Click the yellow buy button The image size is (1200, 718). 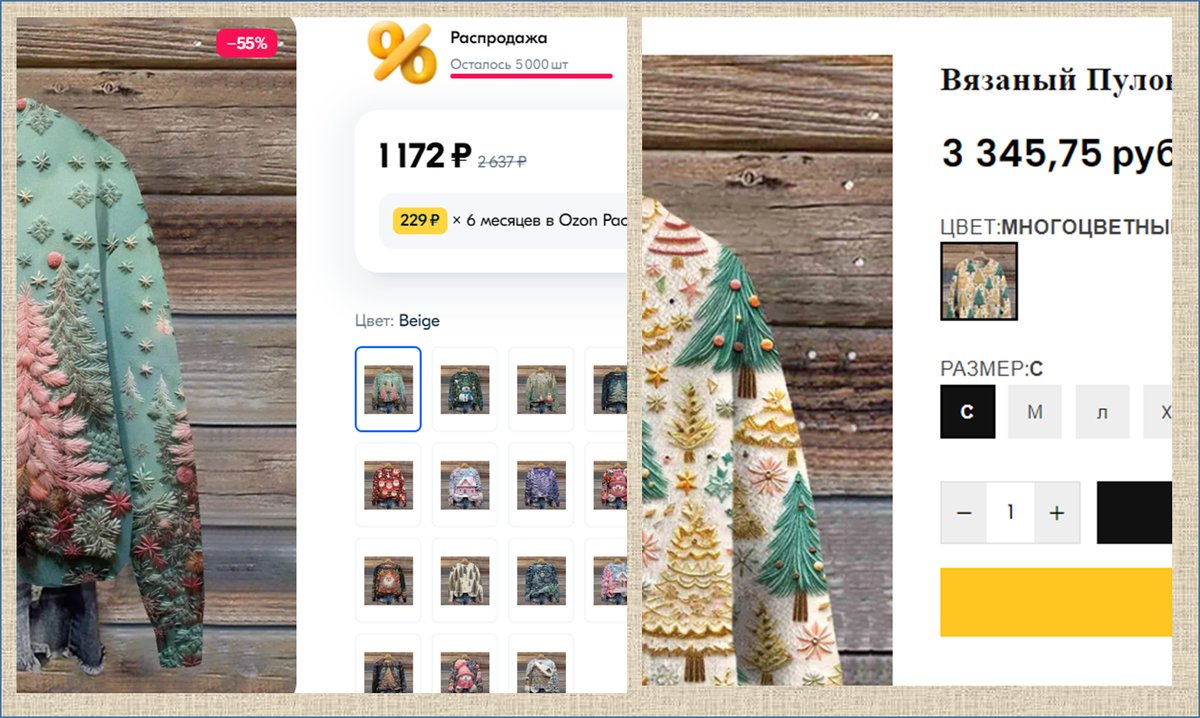(1056, 602)
